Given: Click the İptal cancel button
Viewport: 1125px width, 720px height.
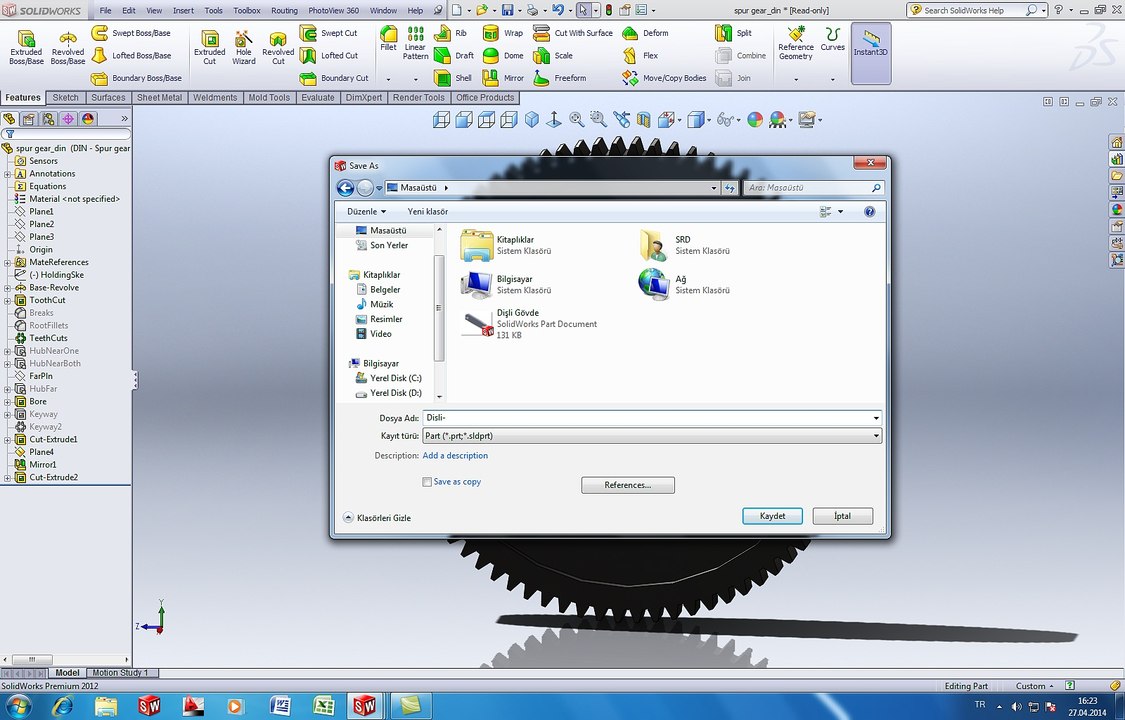Looking at the screenshot, I should (x=843, y=516).
